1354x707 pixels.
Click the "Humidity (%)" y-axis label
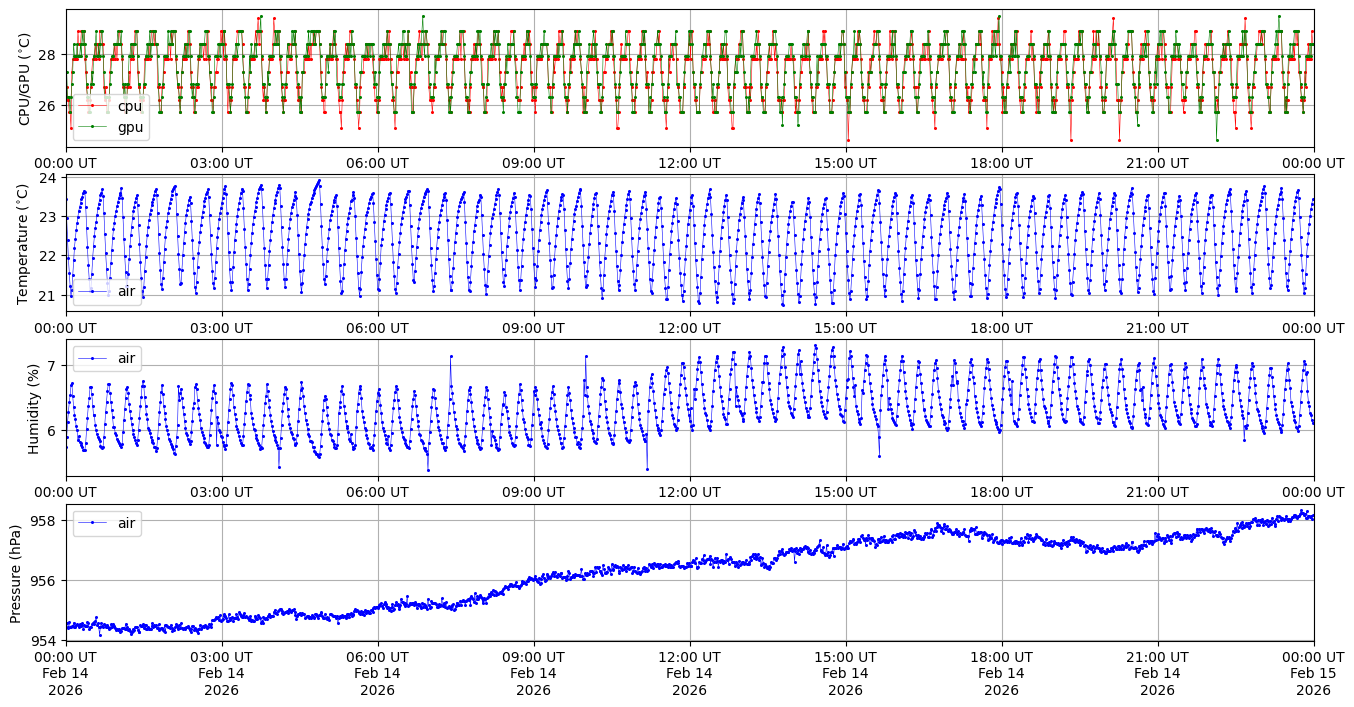coord(33,408)
